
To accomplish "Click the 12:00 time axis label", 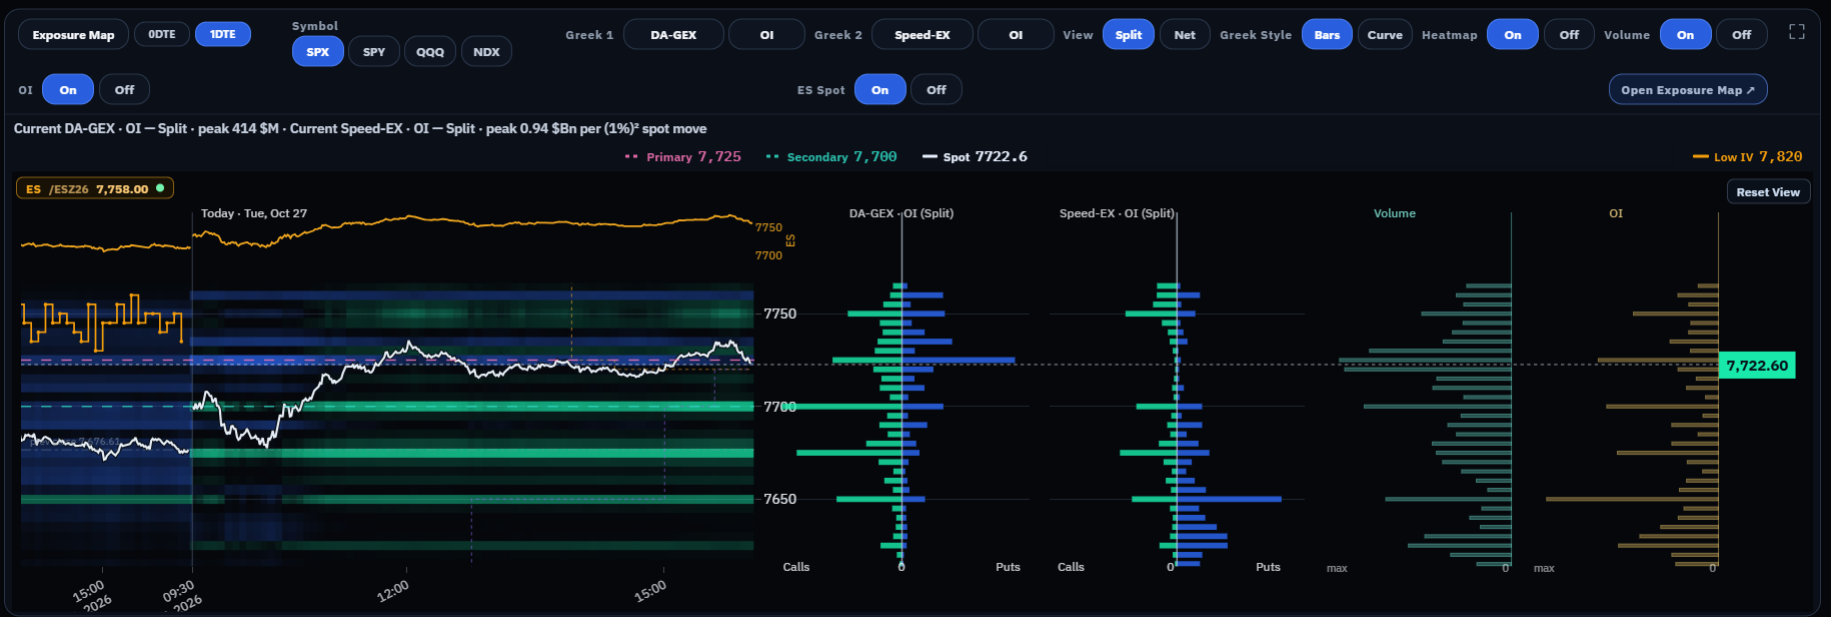I will point(393,591).
